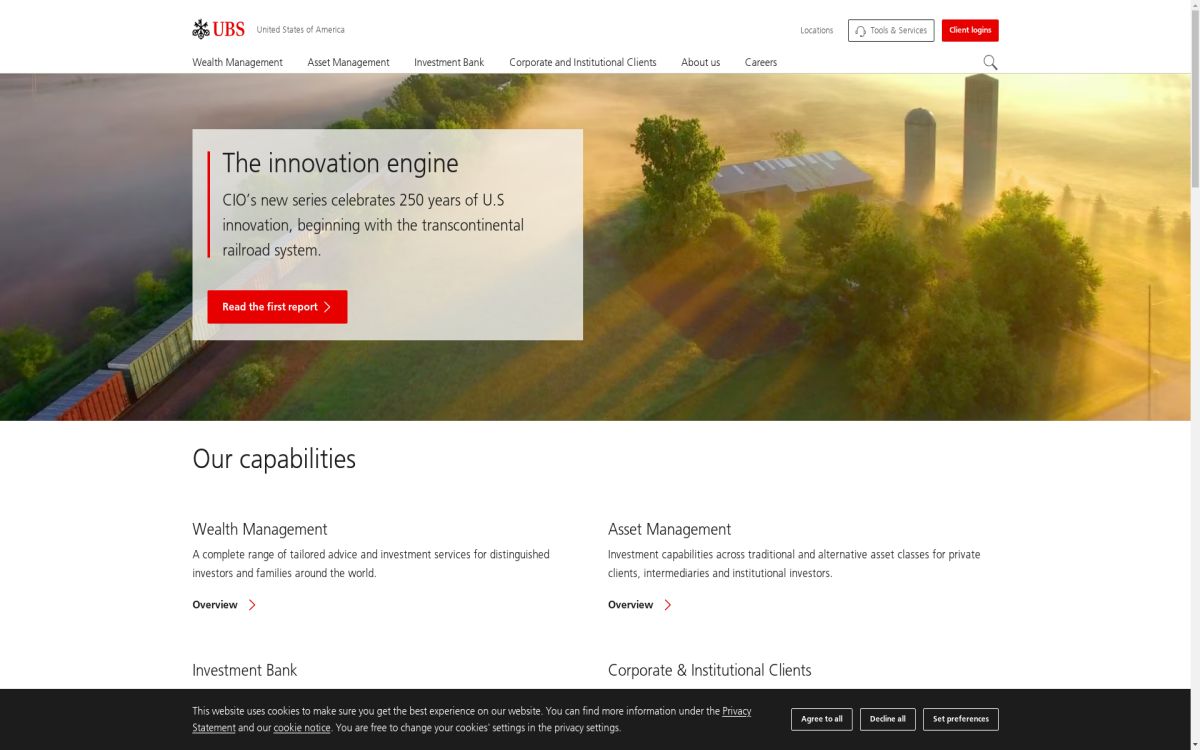Agree to all cookies

(x=821, y=719)
